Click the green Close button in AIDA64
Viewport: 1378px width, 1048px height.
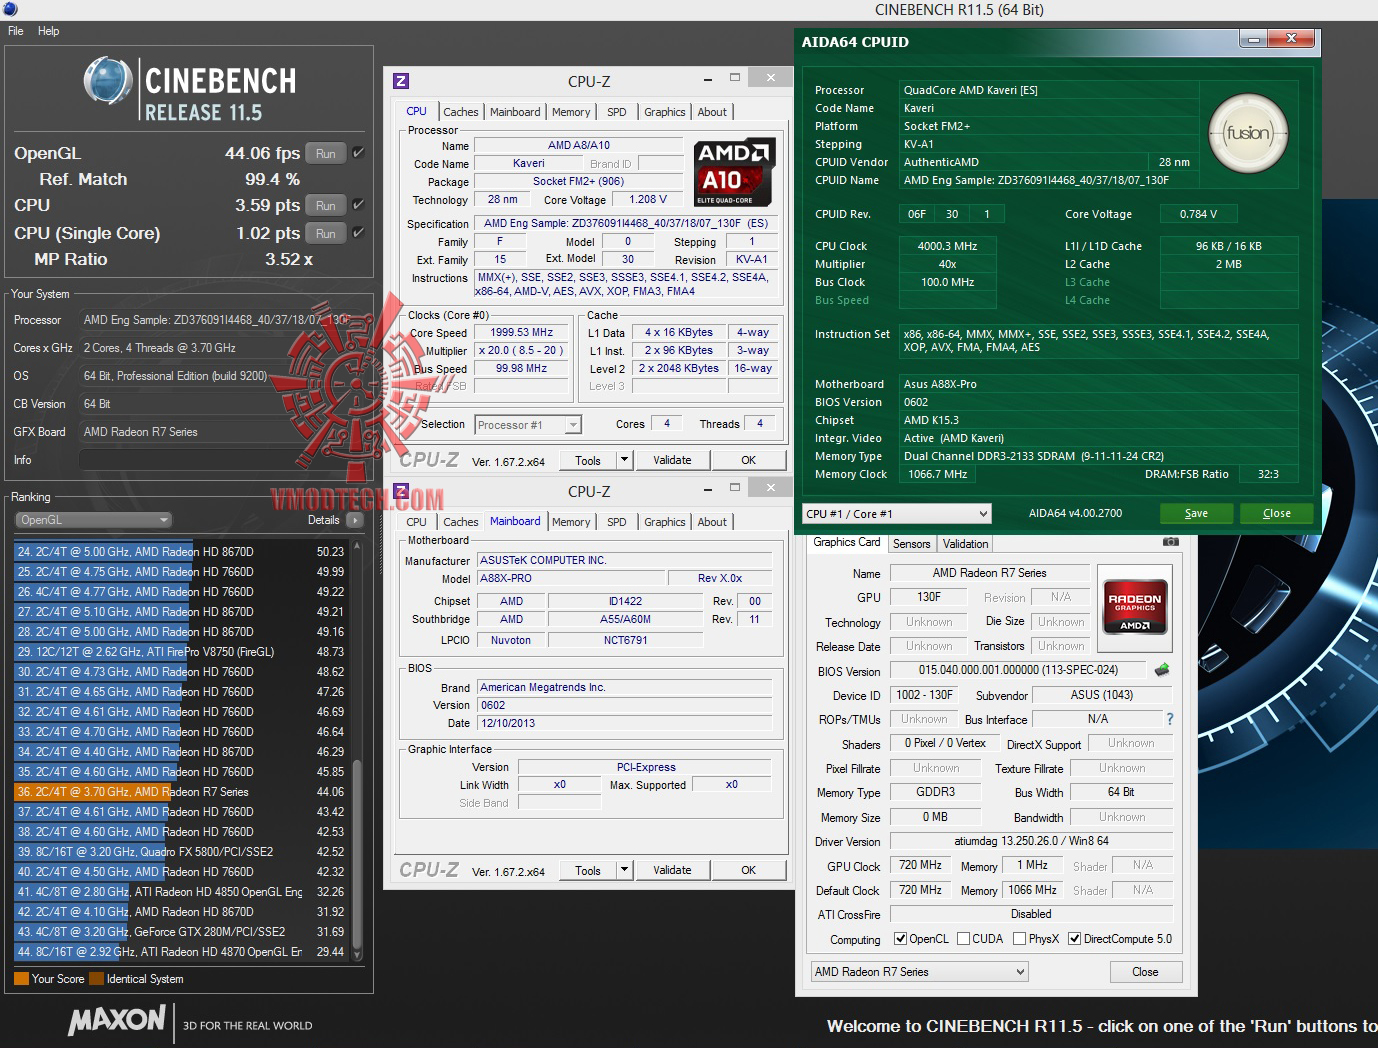(1277, 513)
